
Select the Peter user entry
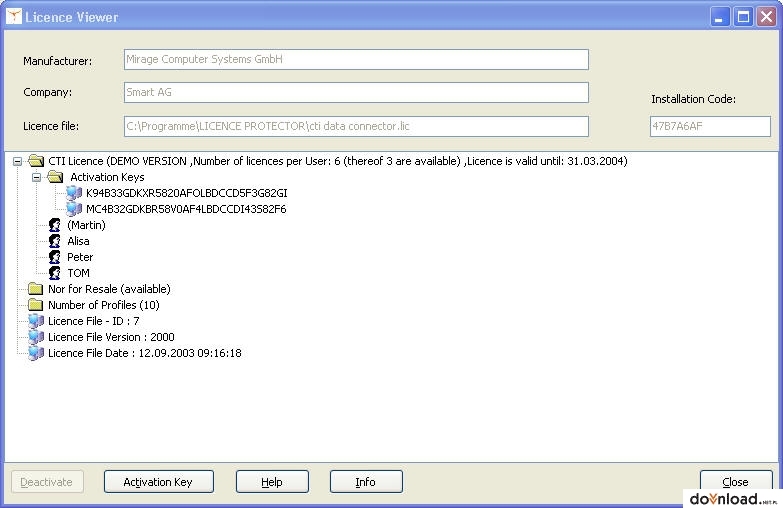pos(80,257)
